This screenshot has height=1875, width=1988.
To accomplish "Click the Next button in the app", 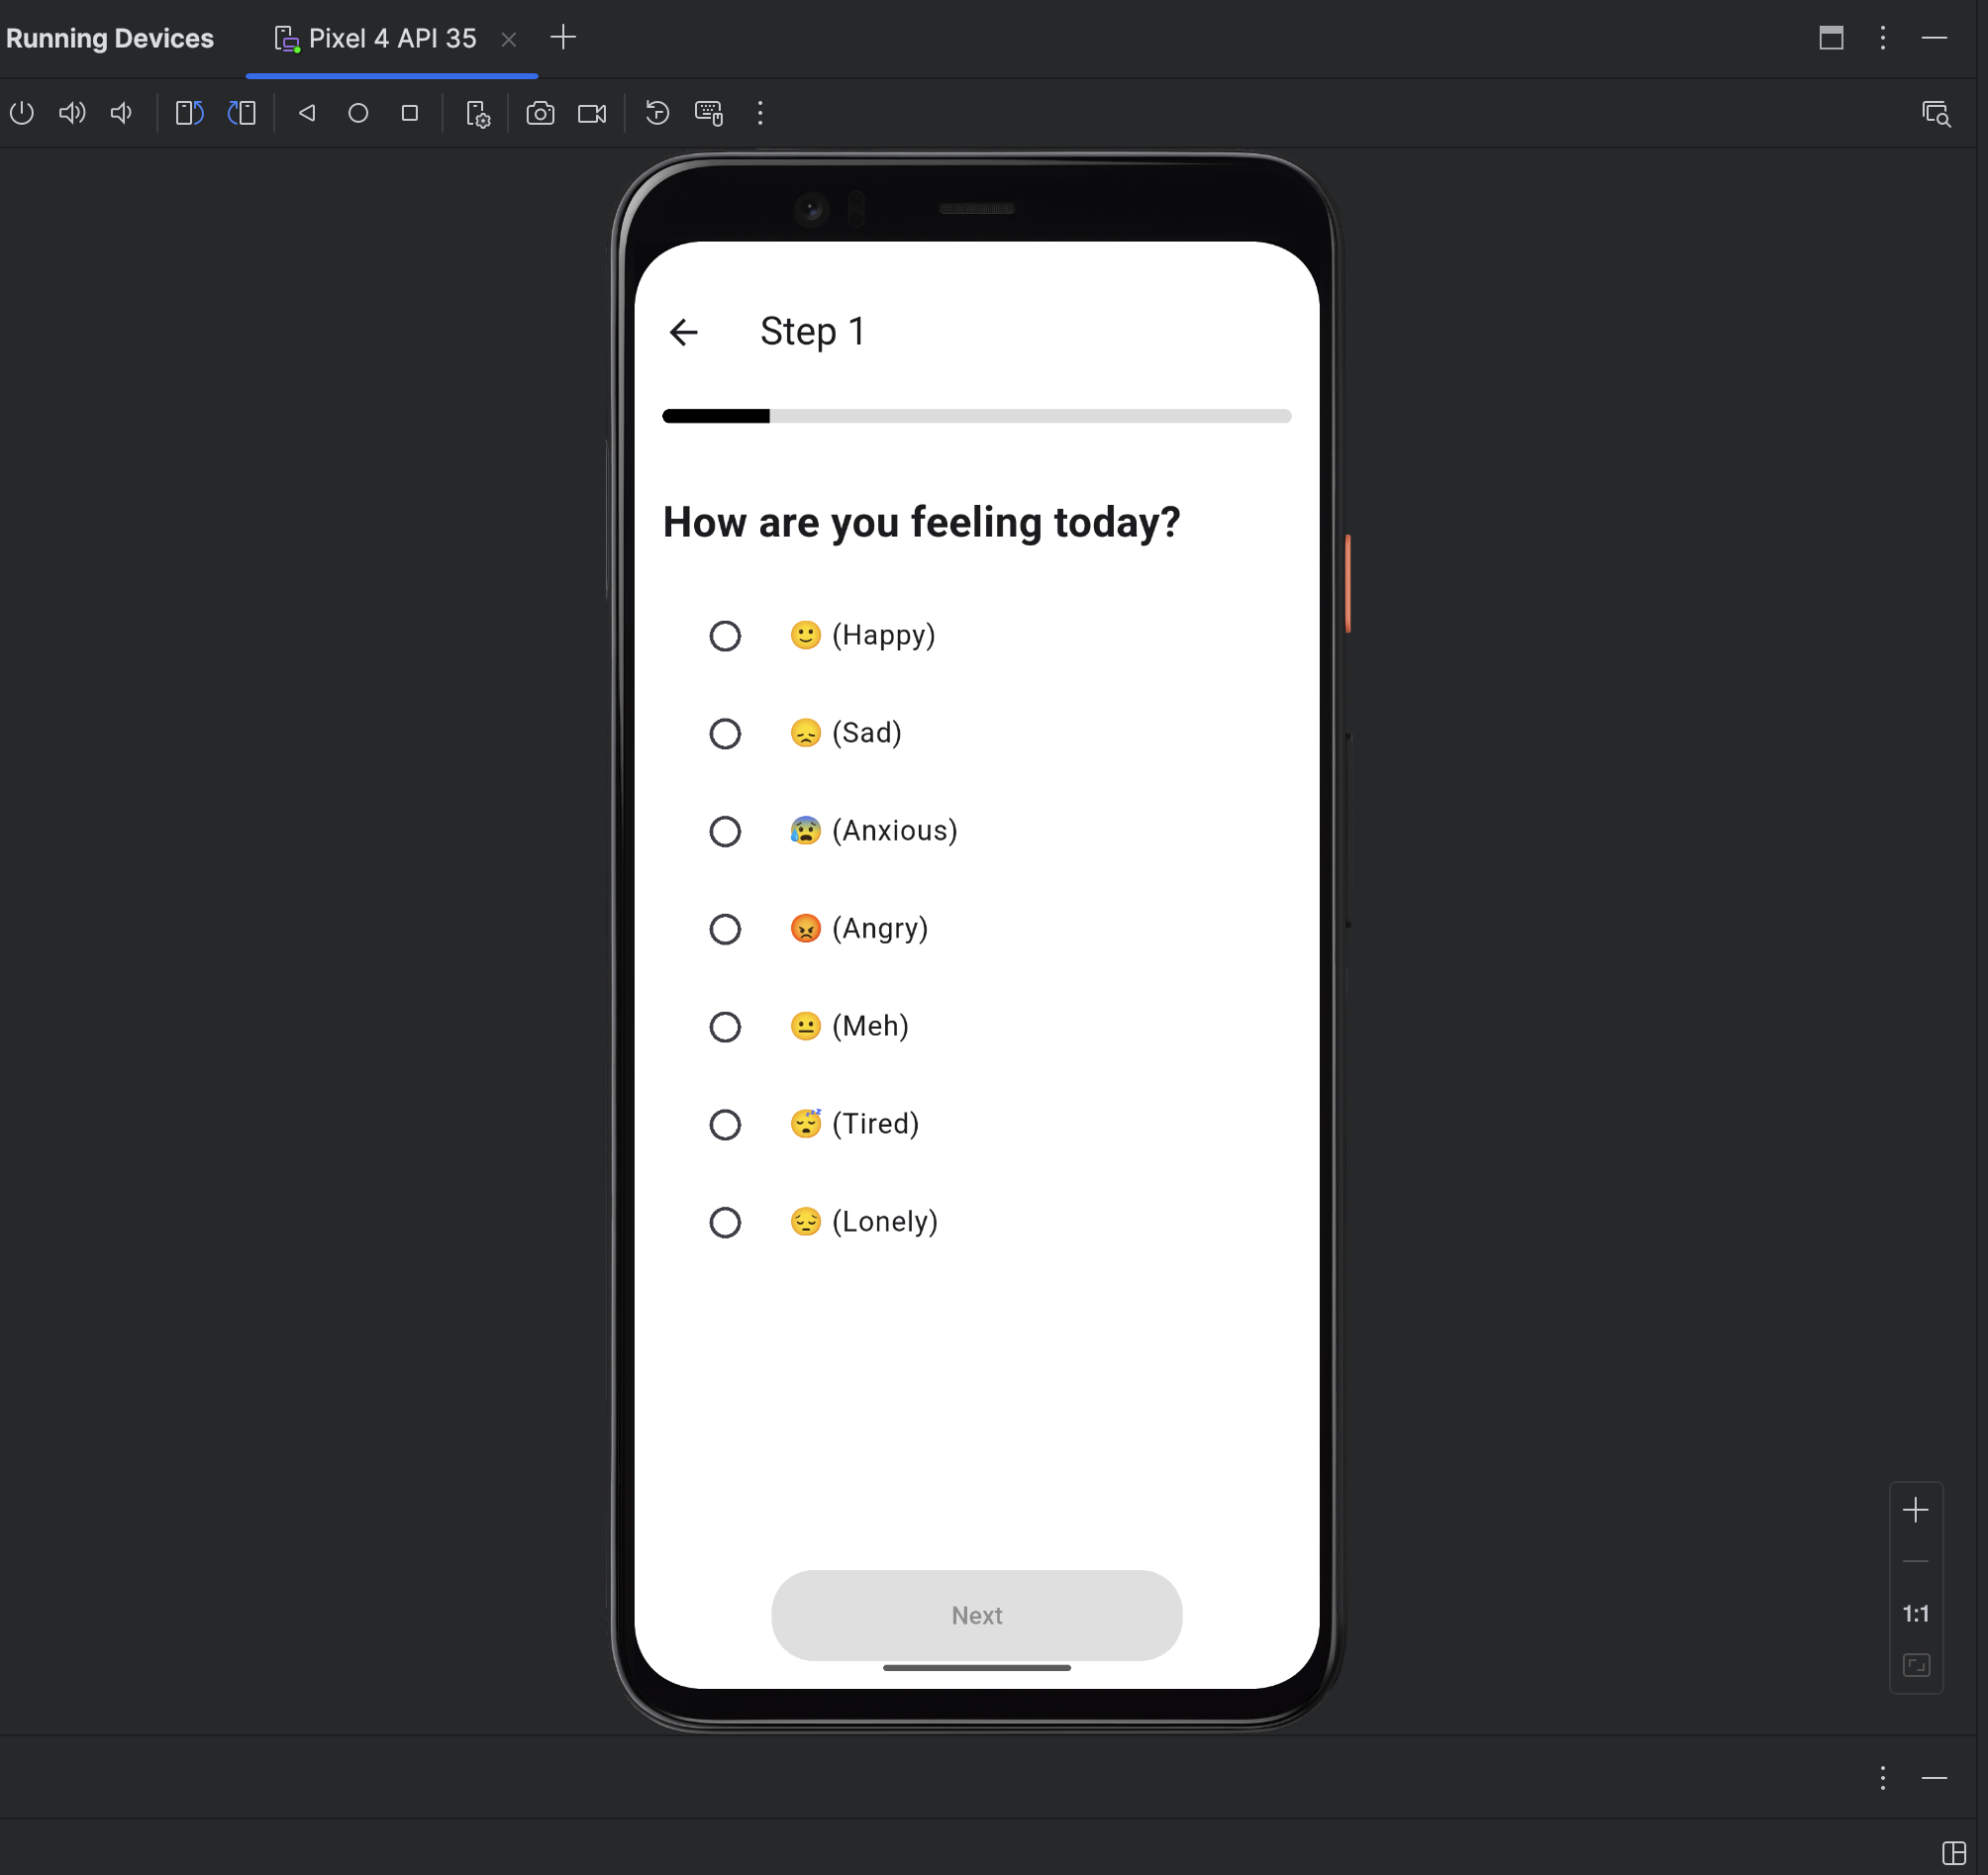I will click(977, 1615).
